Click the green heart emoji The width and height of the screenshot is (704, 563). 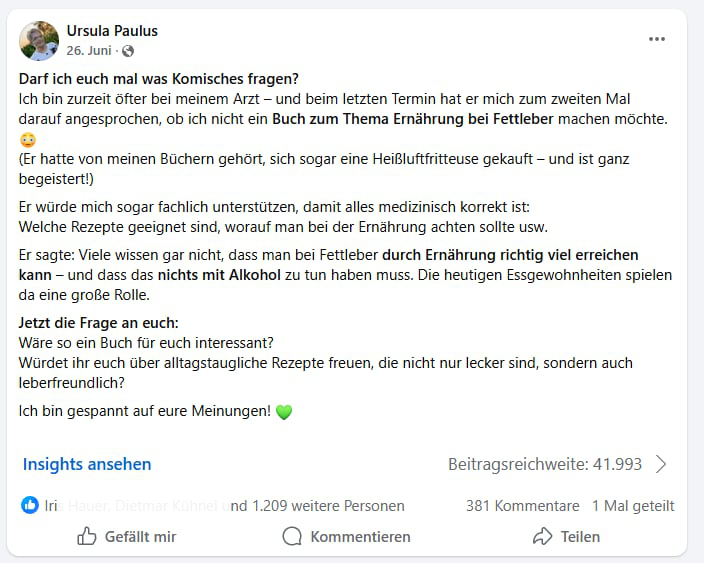point(284,411)
